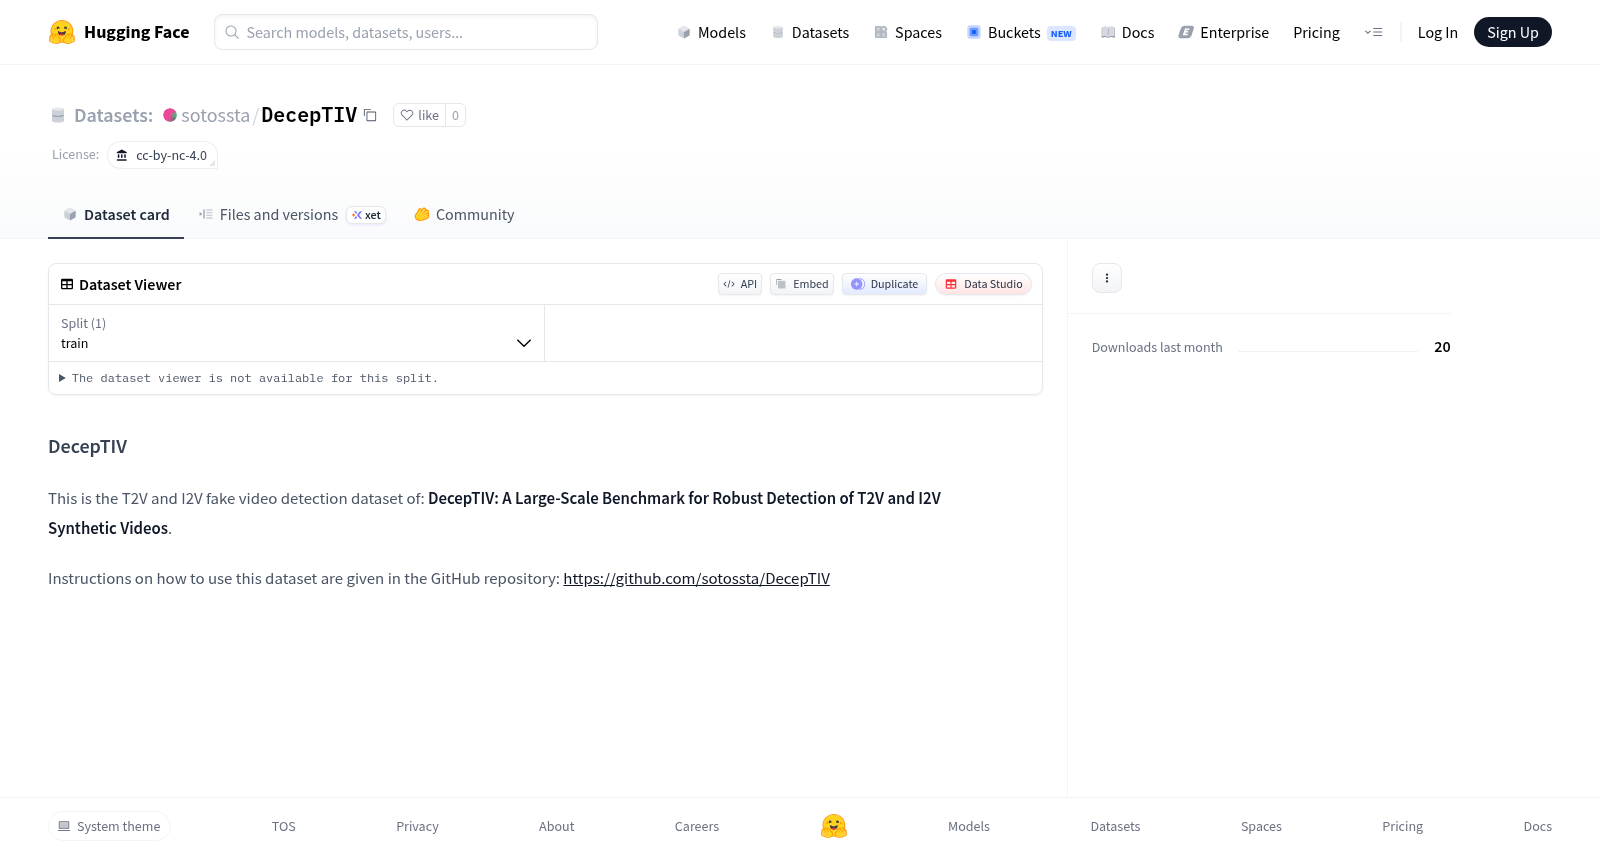The image size is (1600, 861).
Task: Open the API button in Dataset Viewer
Action: pos(740,284)
